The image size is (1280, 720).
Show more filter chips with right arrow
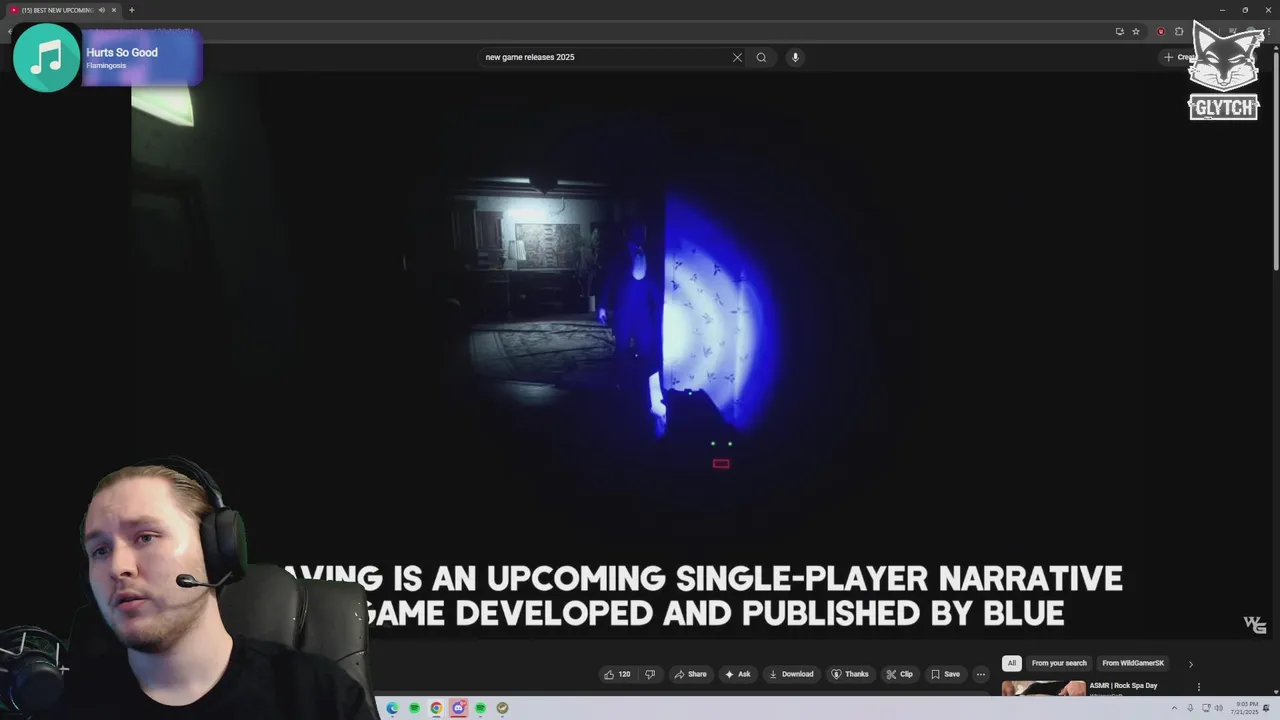1190,664
